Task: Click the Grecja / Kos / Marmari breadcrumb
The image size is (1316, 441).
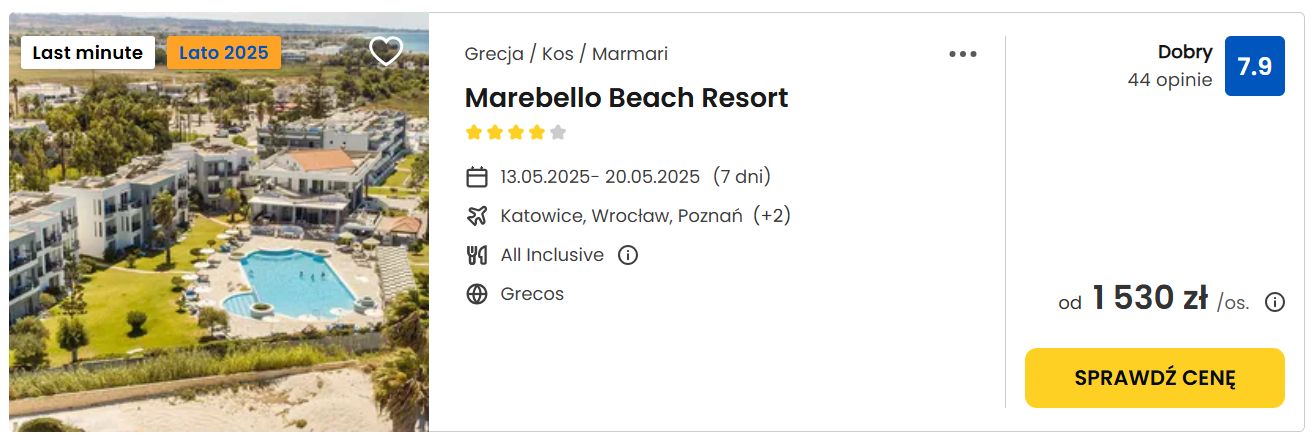Action: (566, 54)
